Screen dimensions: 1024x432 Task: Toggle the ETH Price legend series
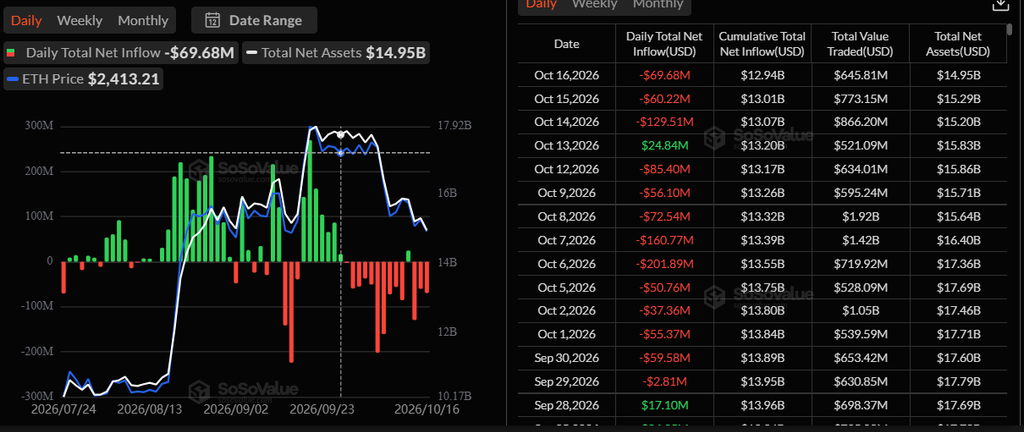83,80
